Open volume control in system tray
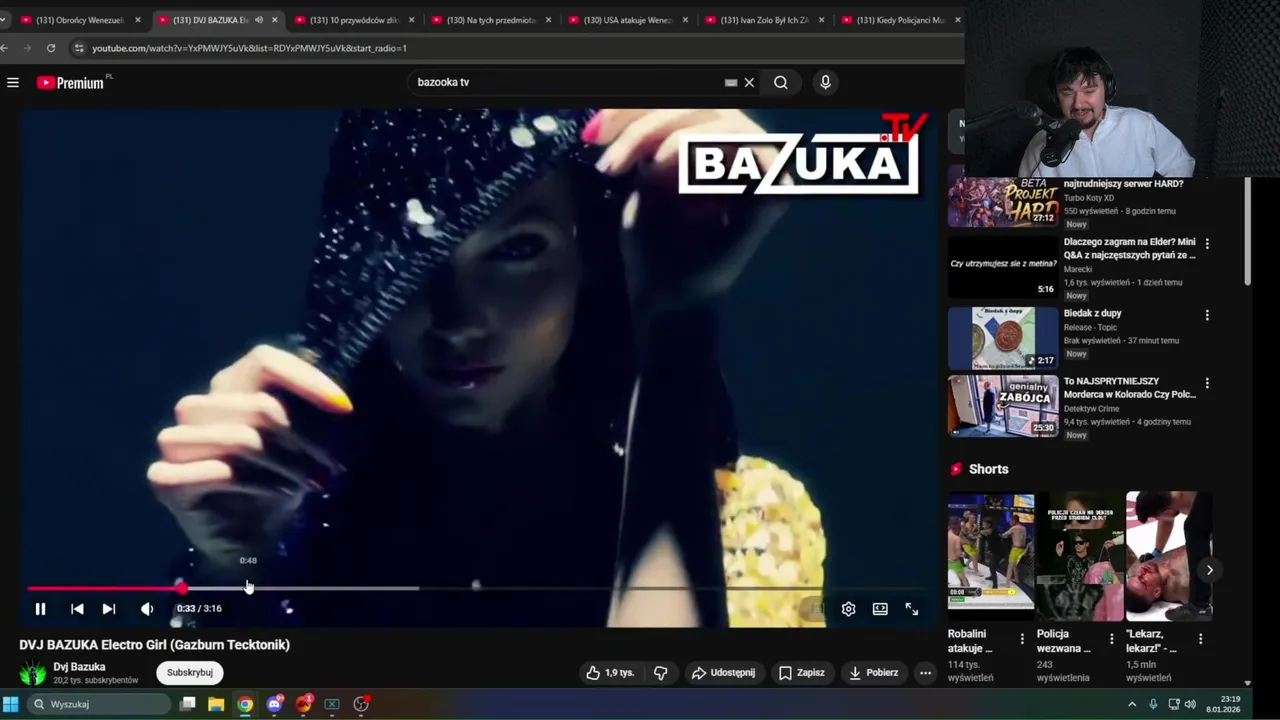The image size is (1280, 720). [x=1189, y=704]
